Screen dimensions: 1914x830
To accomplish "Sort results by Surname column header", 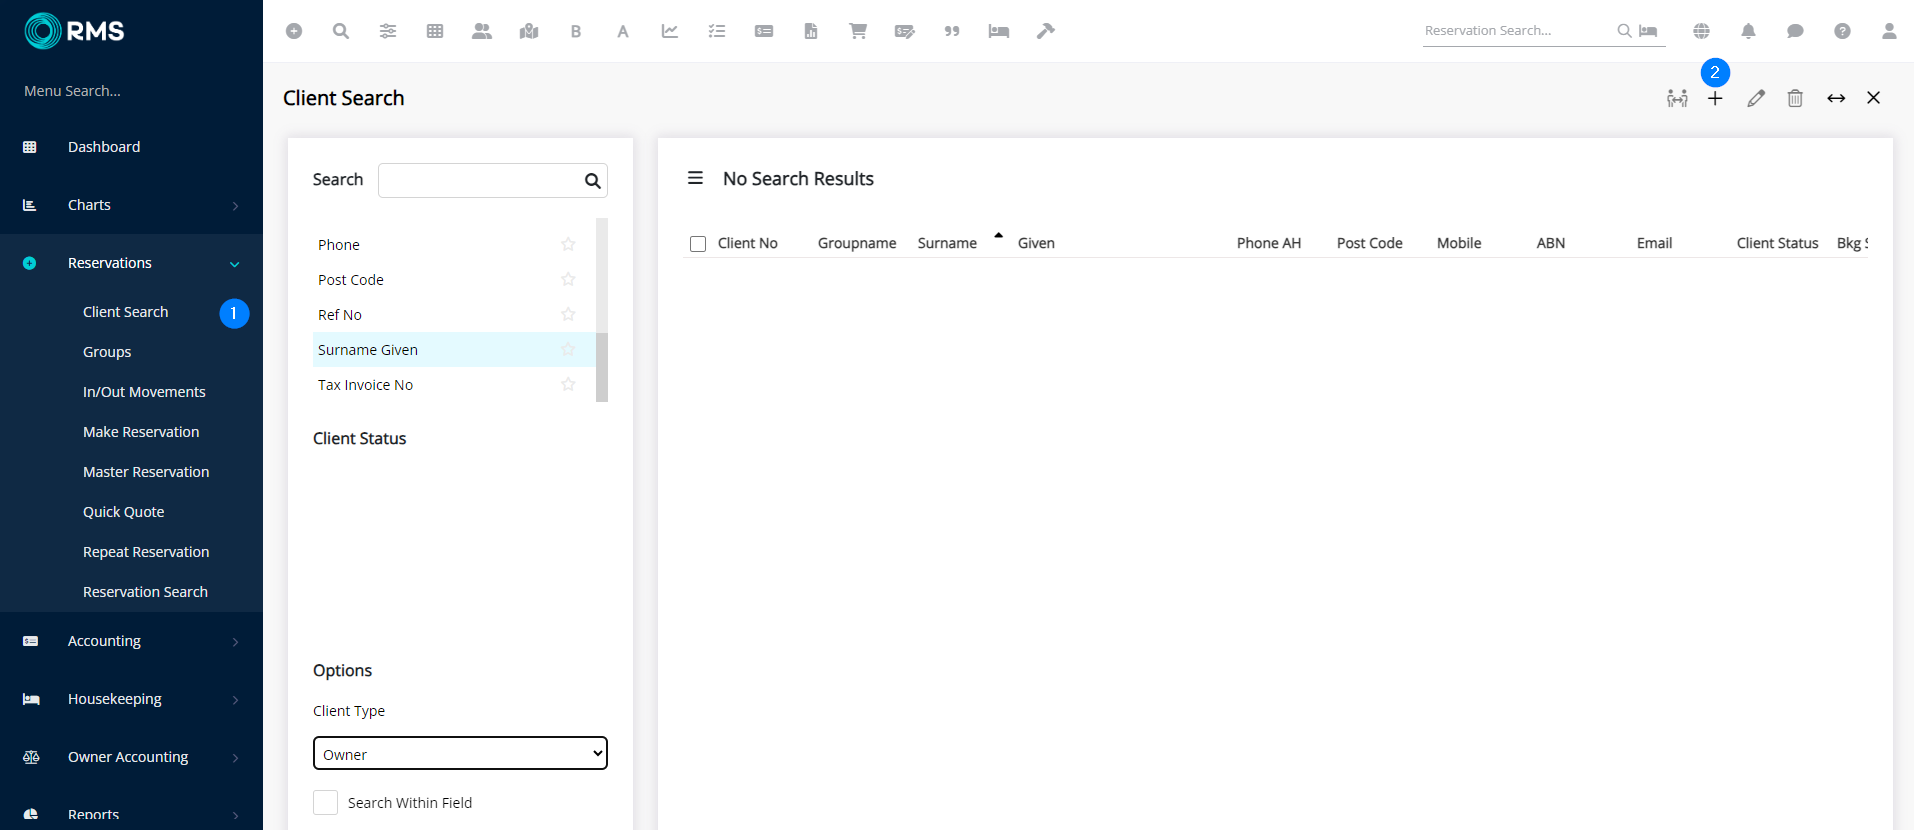I will click(x=947, y=243).
